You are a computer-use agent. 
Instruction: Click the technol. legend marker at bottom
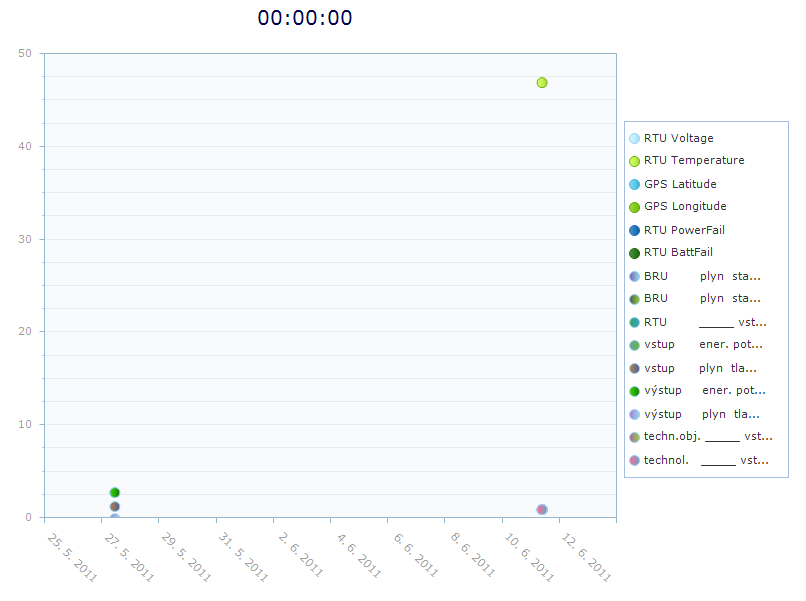[x=634, y=460]
